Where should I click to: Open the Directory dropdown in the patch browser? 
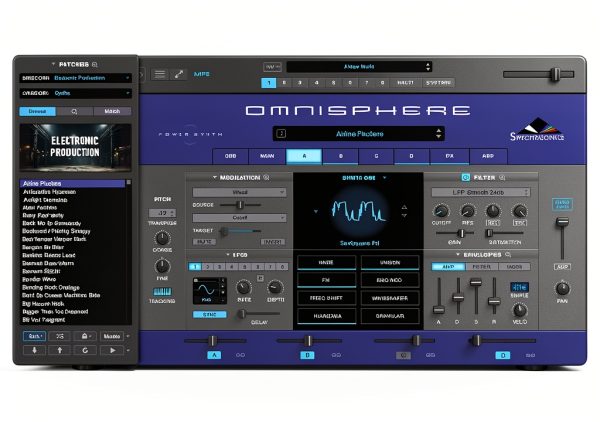point(75,78)
